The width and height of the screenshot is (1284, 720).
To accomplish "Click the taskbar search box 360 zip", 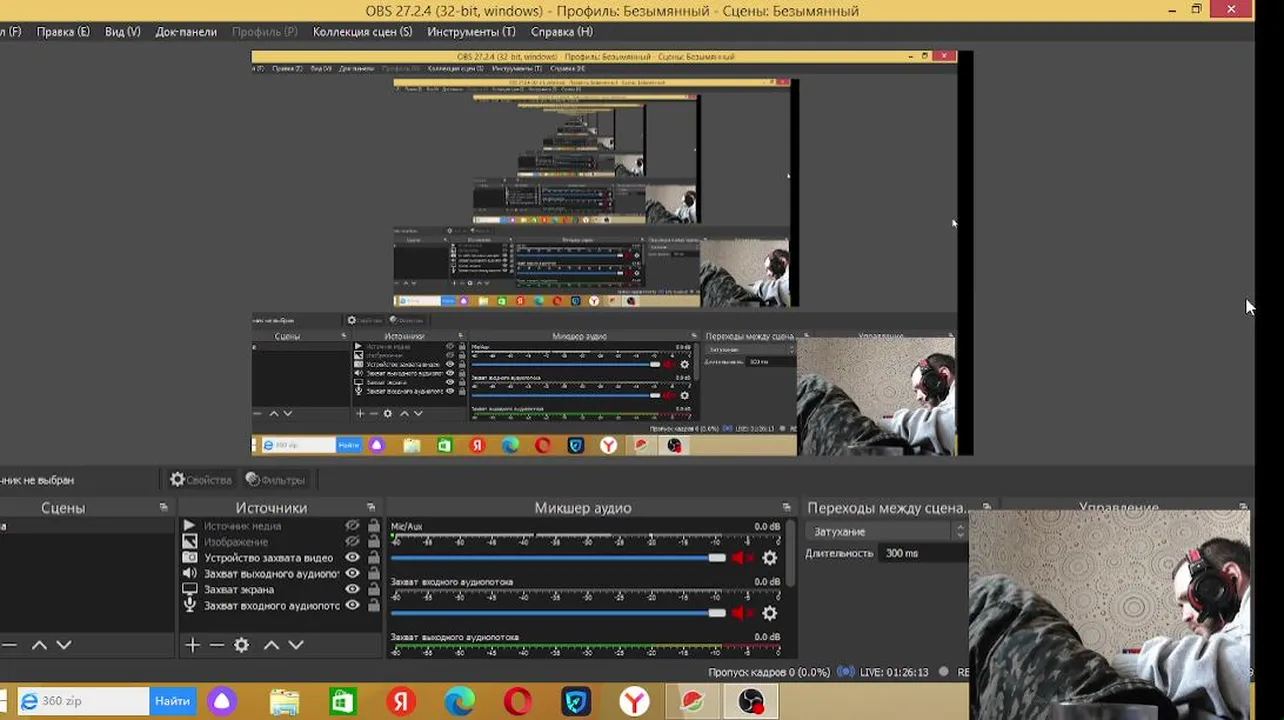I will coord(83,701).
